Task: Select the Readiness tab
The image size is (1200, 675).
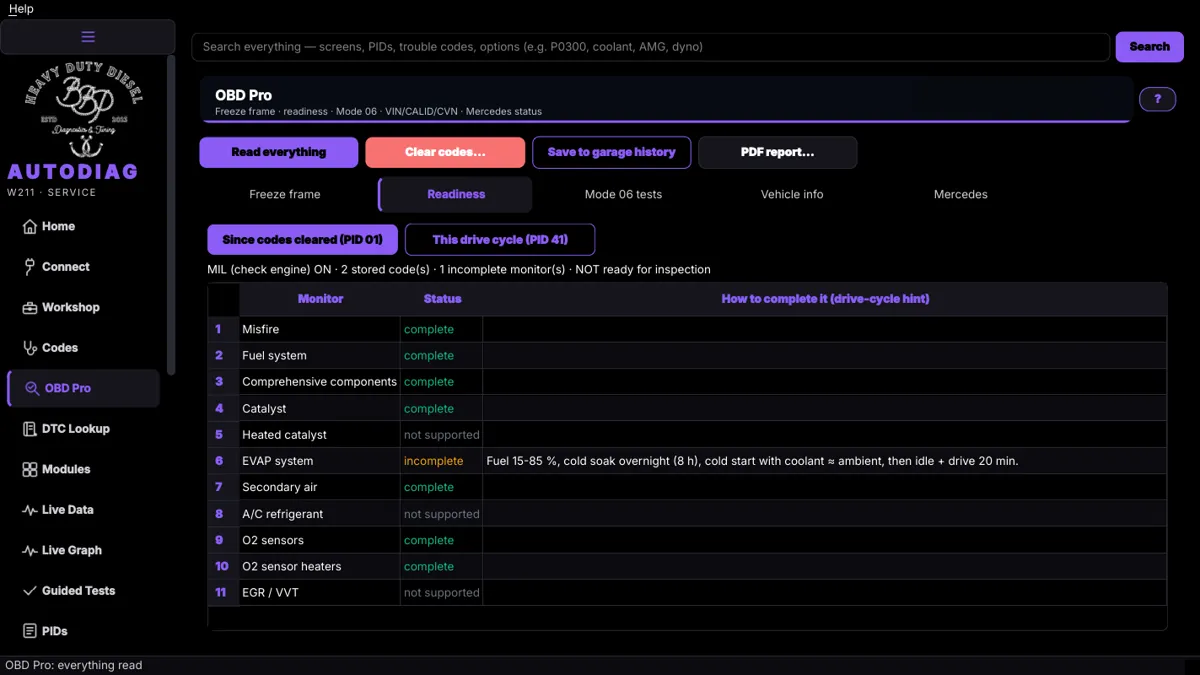Action: coord(456,194)
